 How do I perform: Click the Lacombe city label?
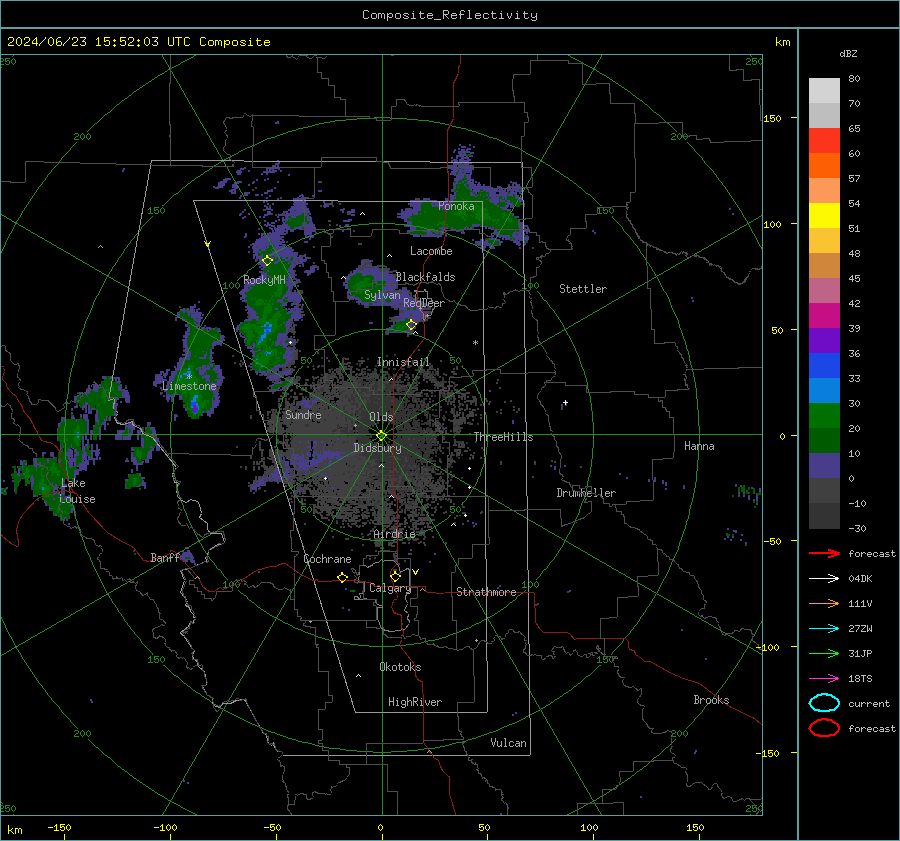click(x=431, y=251)
